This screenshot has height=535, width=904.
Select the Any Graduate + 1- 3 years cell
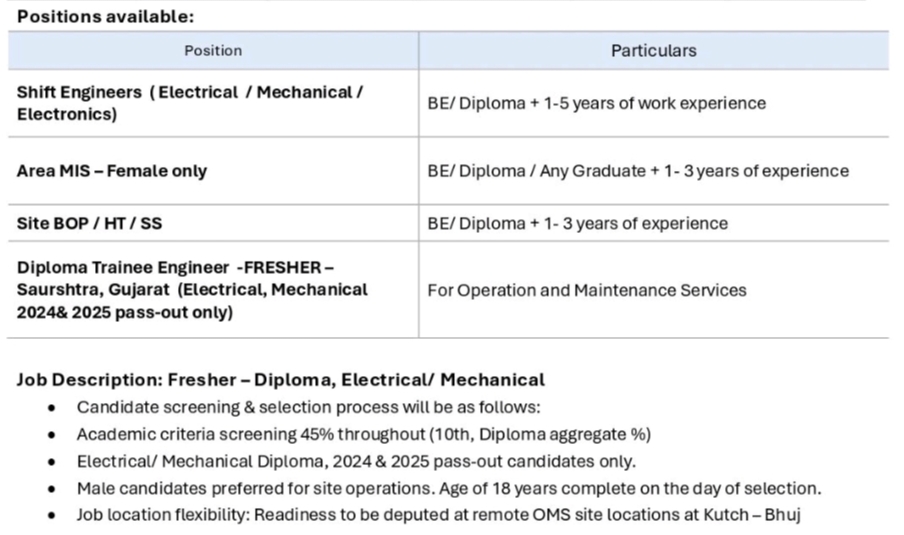pos(638,171)
